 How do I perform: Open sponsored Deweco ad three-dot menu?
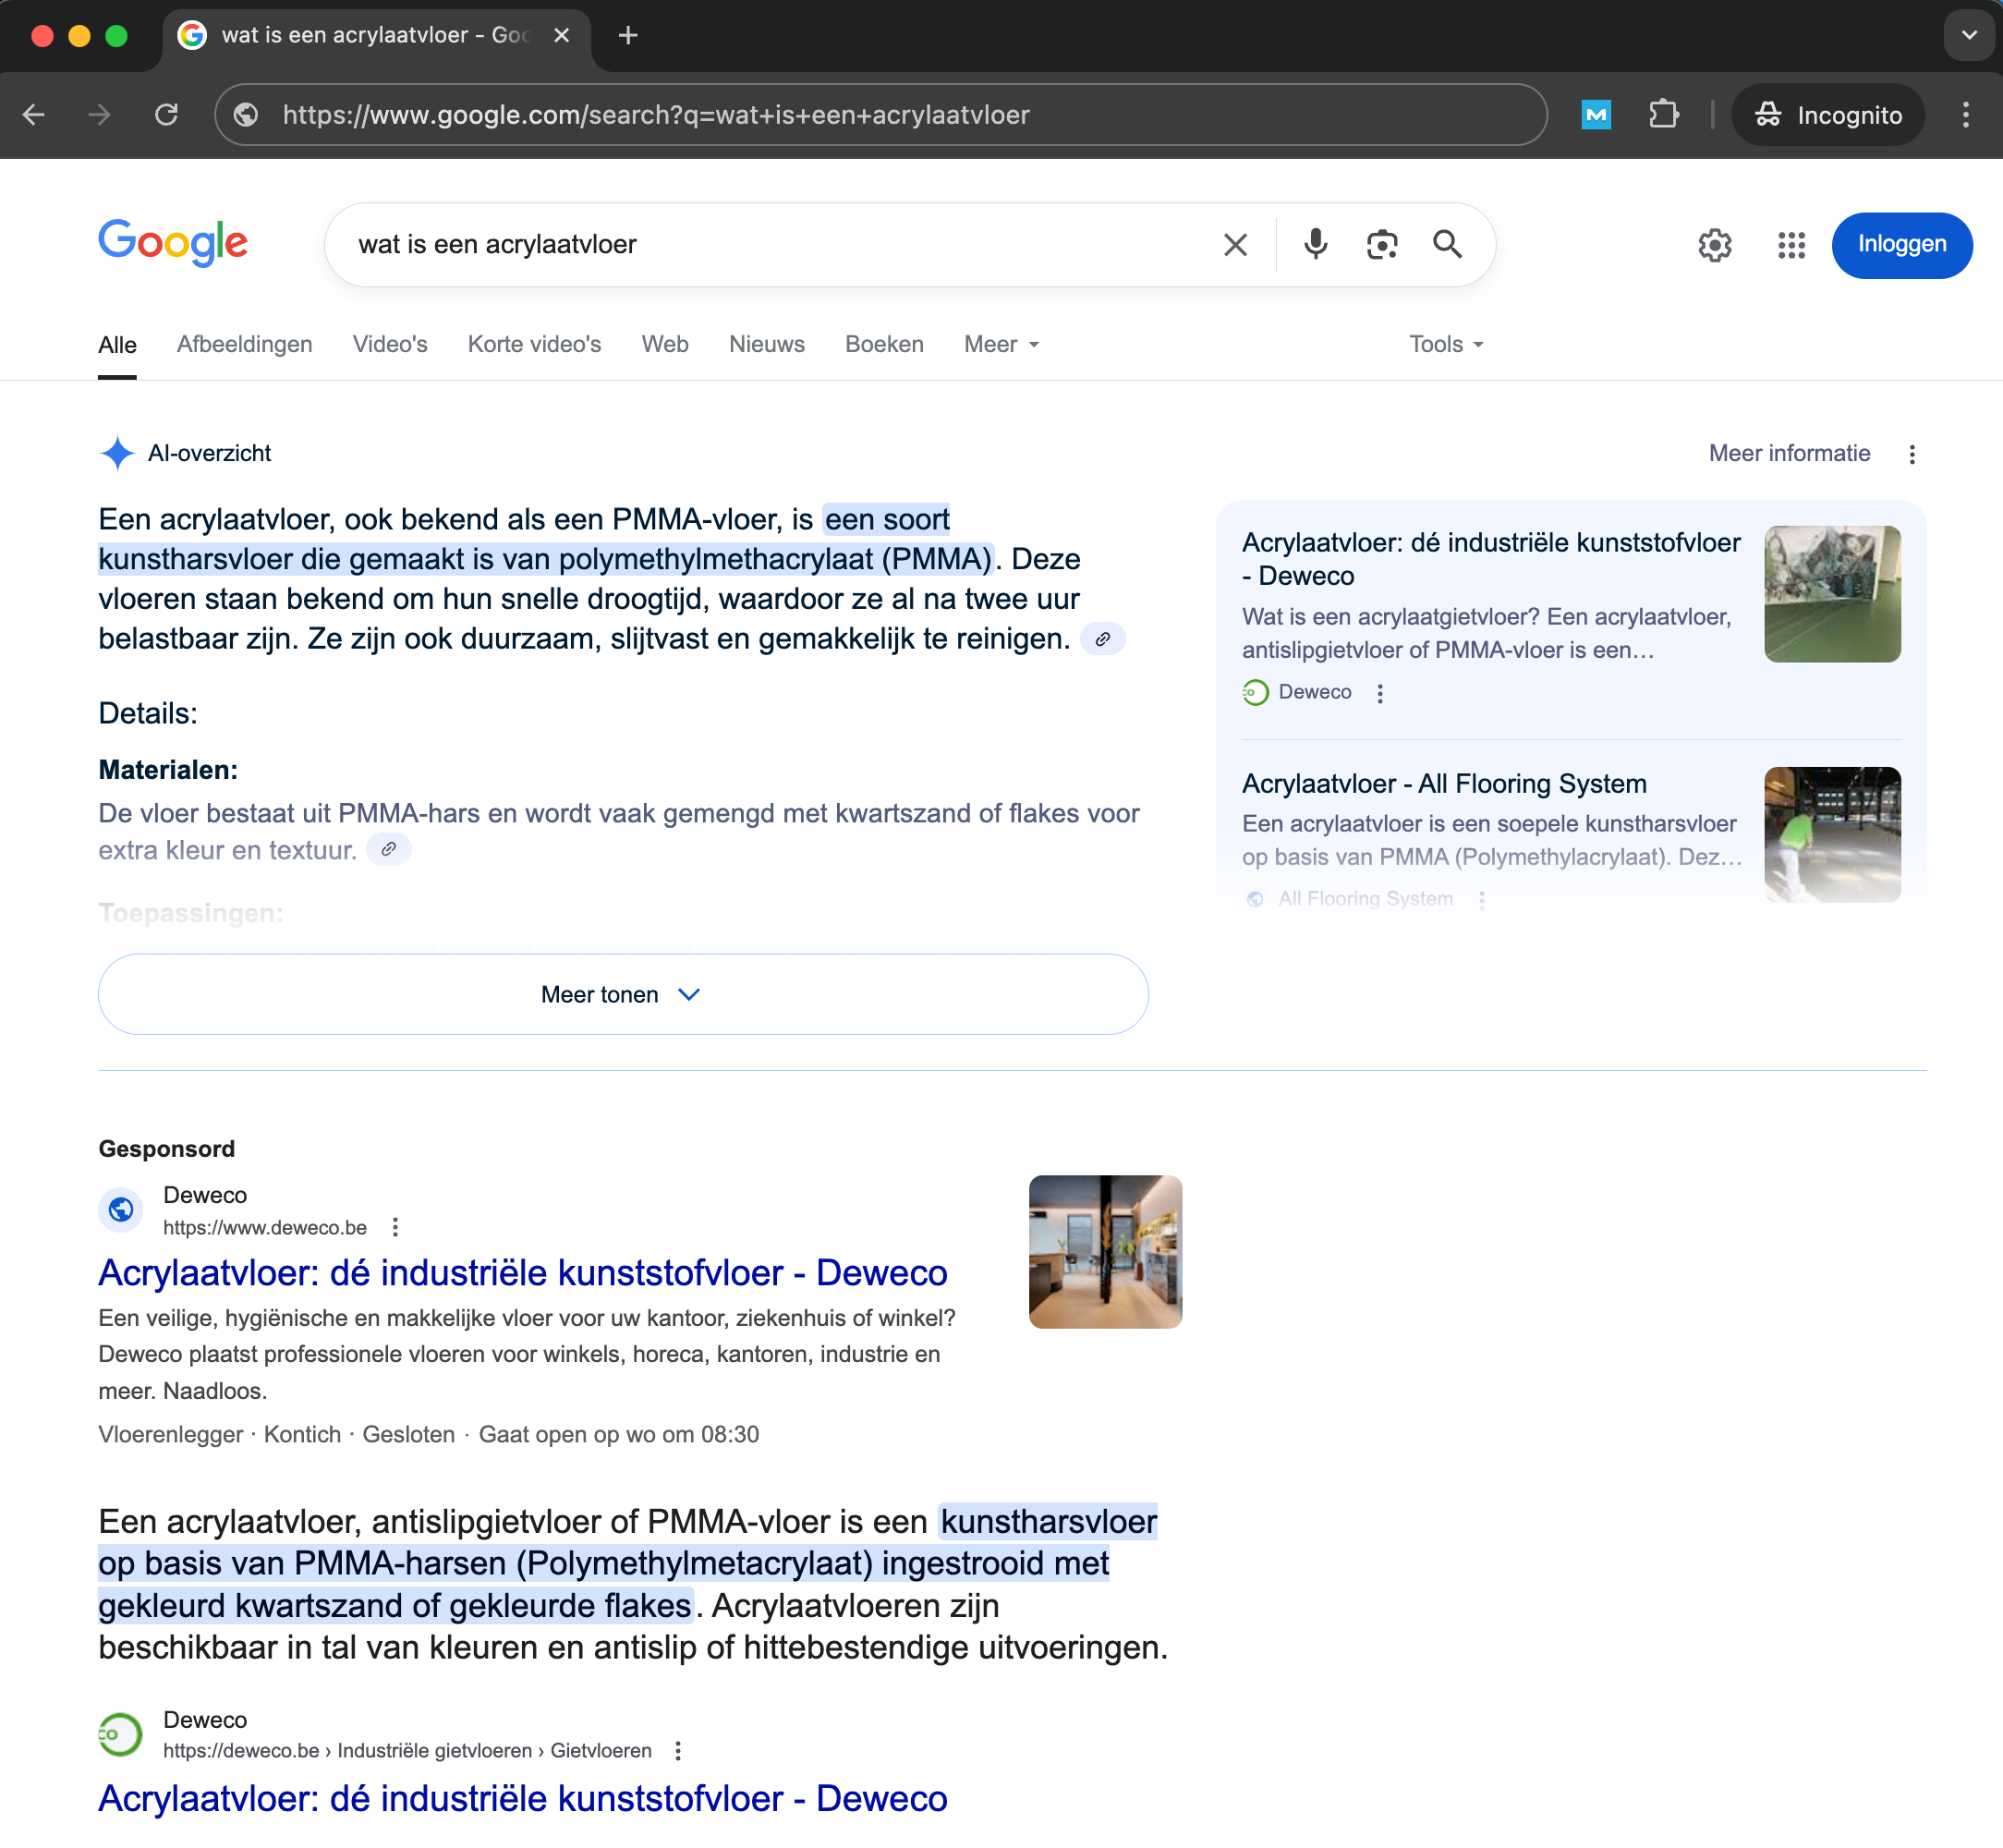click(x=396, y=1227)
